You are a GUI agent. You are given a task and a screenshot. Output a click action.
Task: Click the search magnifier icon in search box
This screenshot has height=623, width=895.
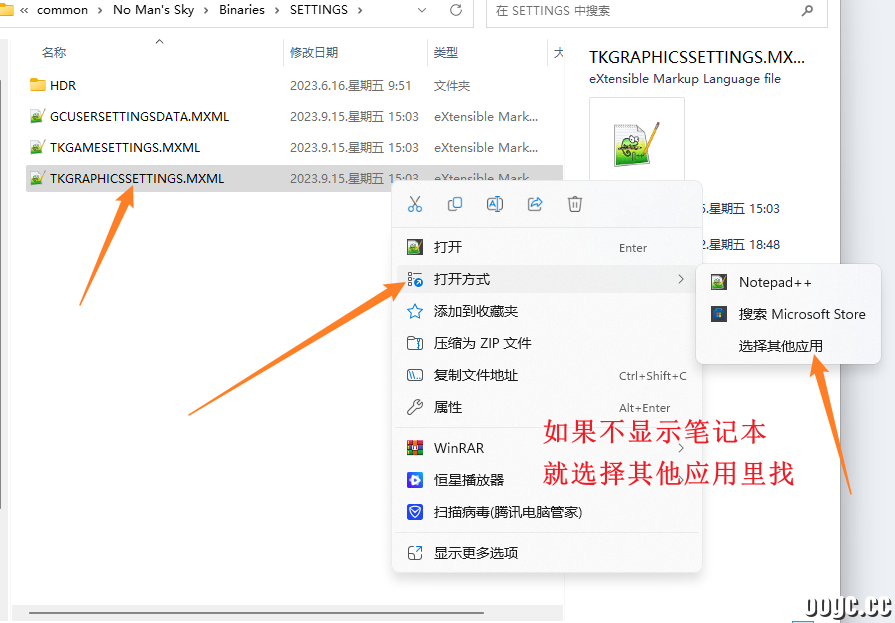(807, 10)
